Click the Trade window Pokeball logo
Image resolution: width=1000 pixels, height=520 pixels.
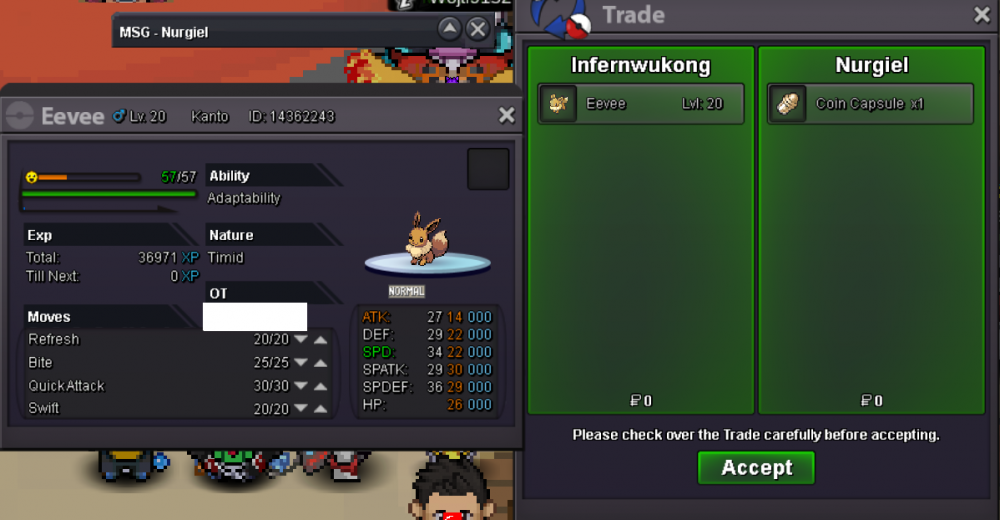point(560,18)
